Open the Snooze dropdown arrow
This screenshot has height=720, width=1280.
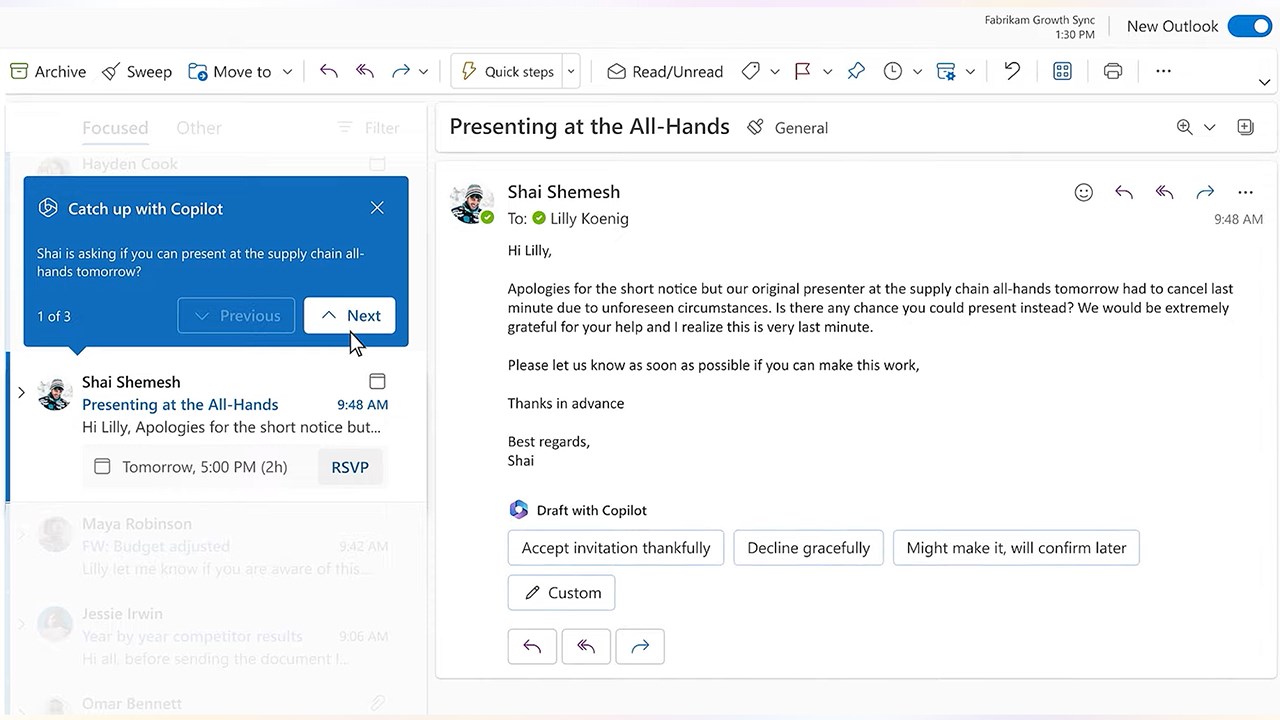pyautogui.click(x=917, y=71)
